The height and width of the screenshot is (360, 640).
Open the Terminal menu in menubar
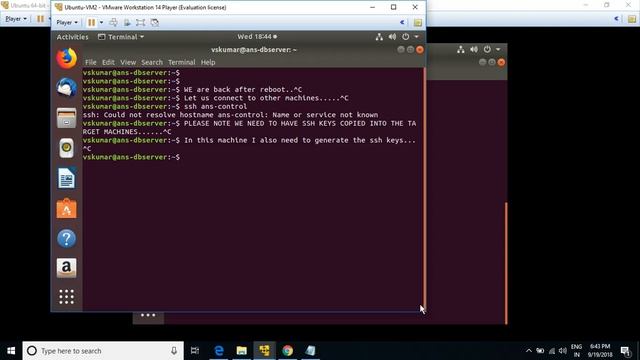(182, 62)
